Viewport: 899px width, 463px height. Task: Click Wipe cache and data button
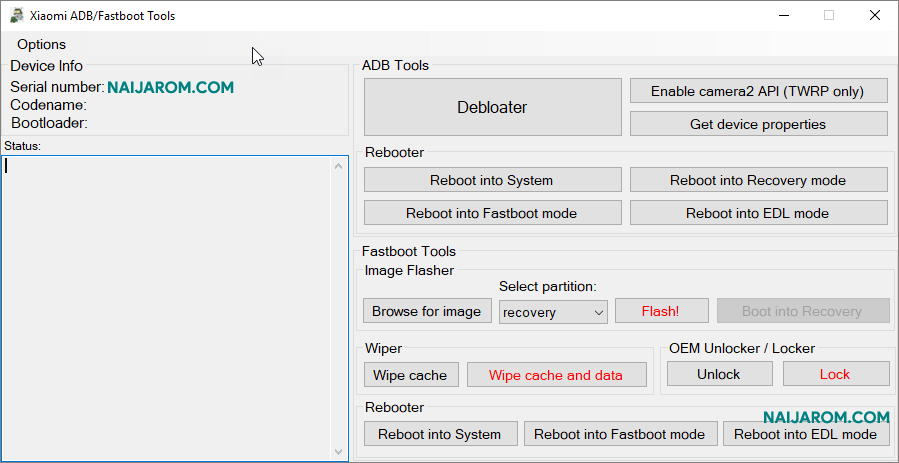557,375
